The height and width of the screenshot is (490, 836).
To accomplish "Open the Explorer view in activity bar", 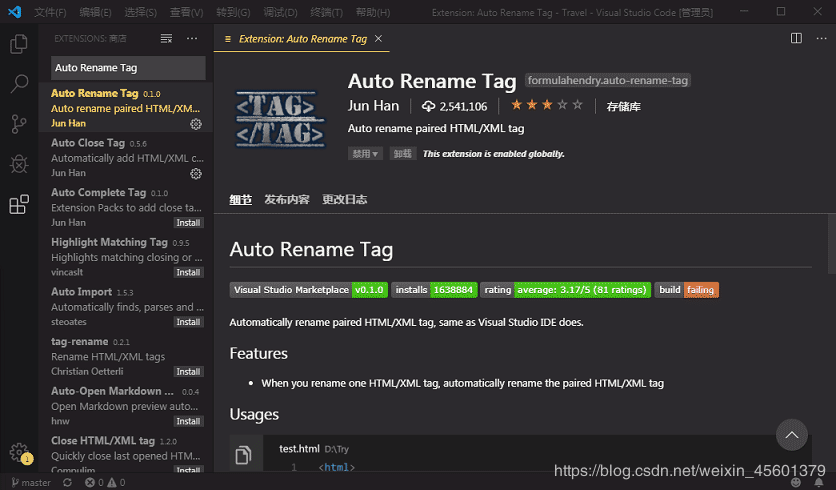I will pos(18,44).
